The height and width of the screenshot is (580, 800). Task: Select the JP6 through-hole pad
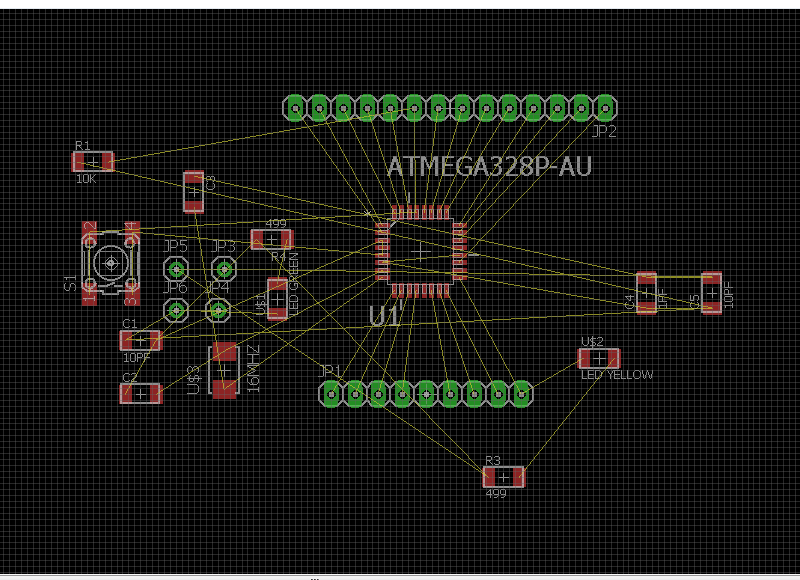pos(176,310)
